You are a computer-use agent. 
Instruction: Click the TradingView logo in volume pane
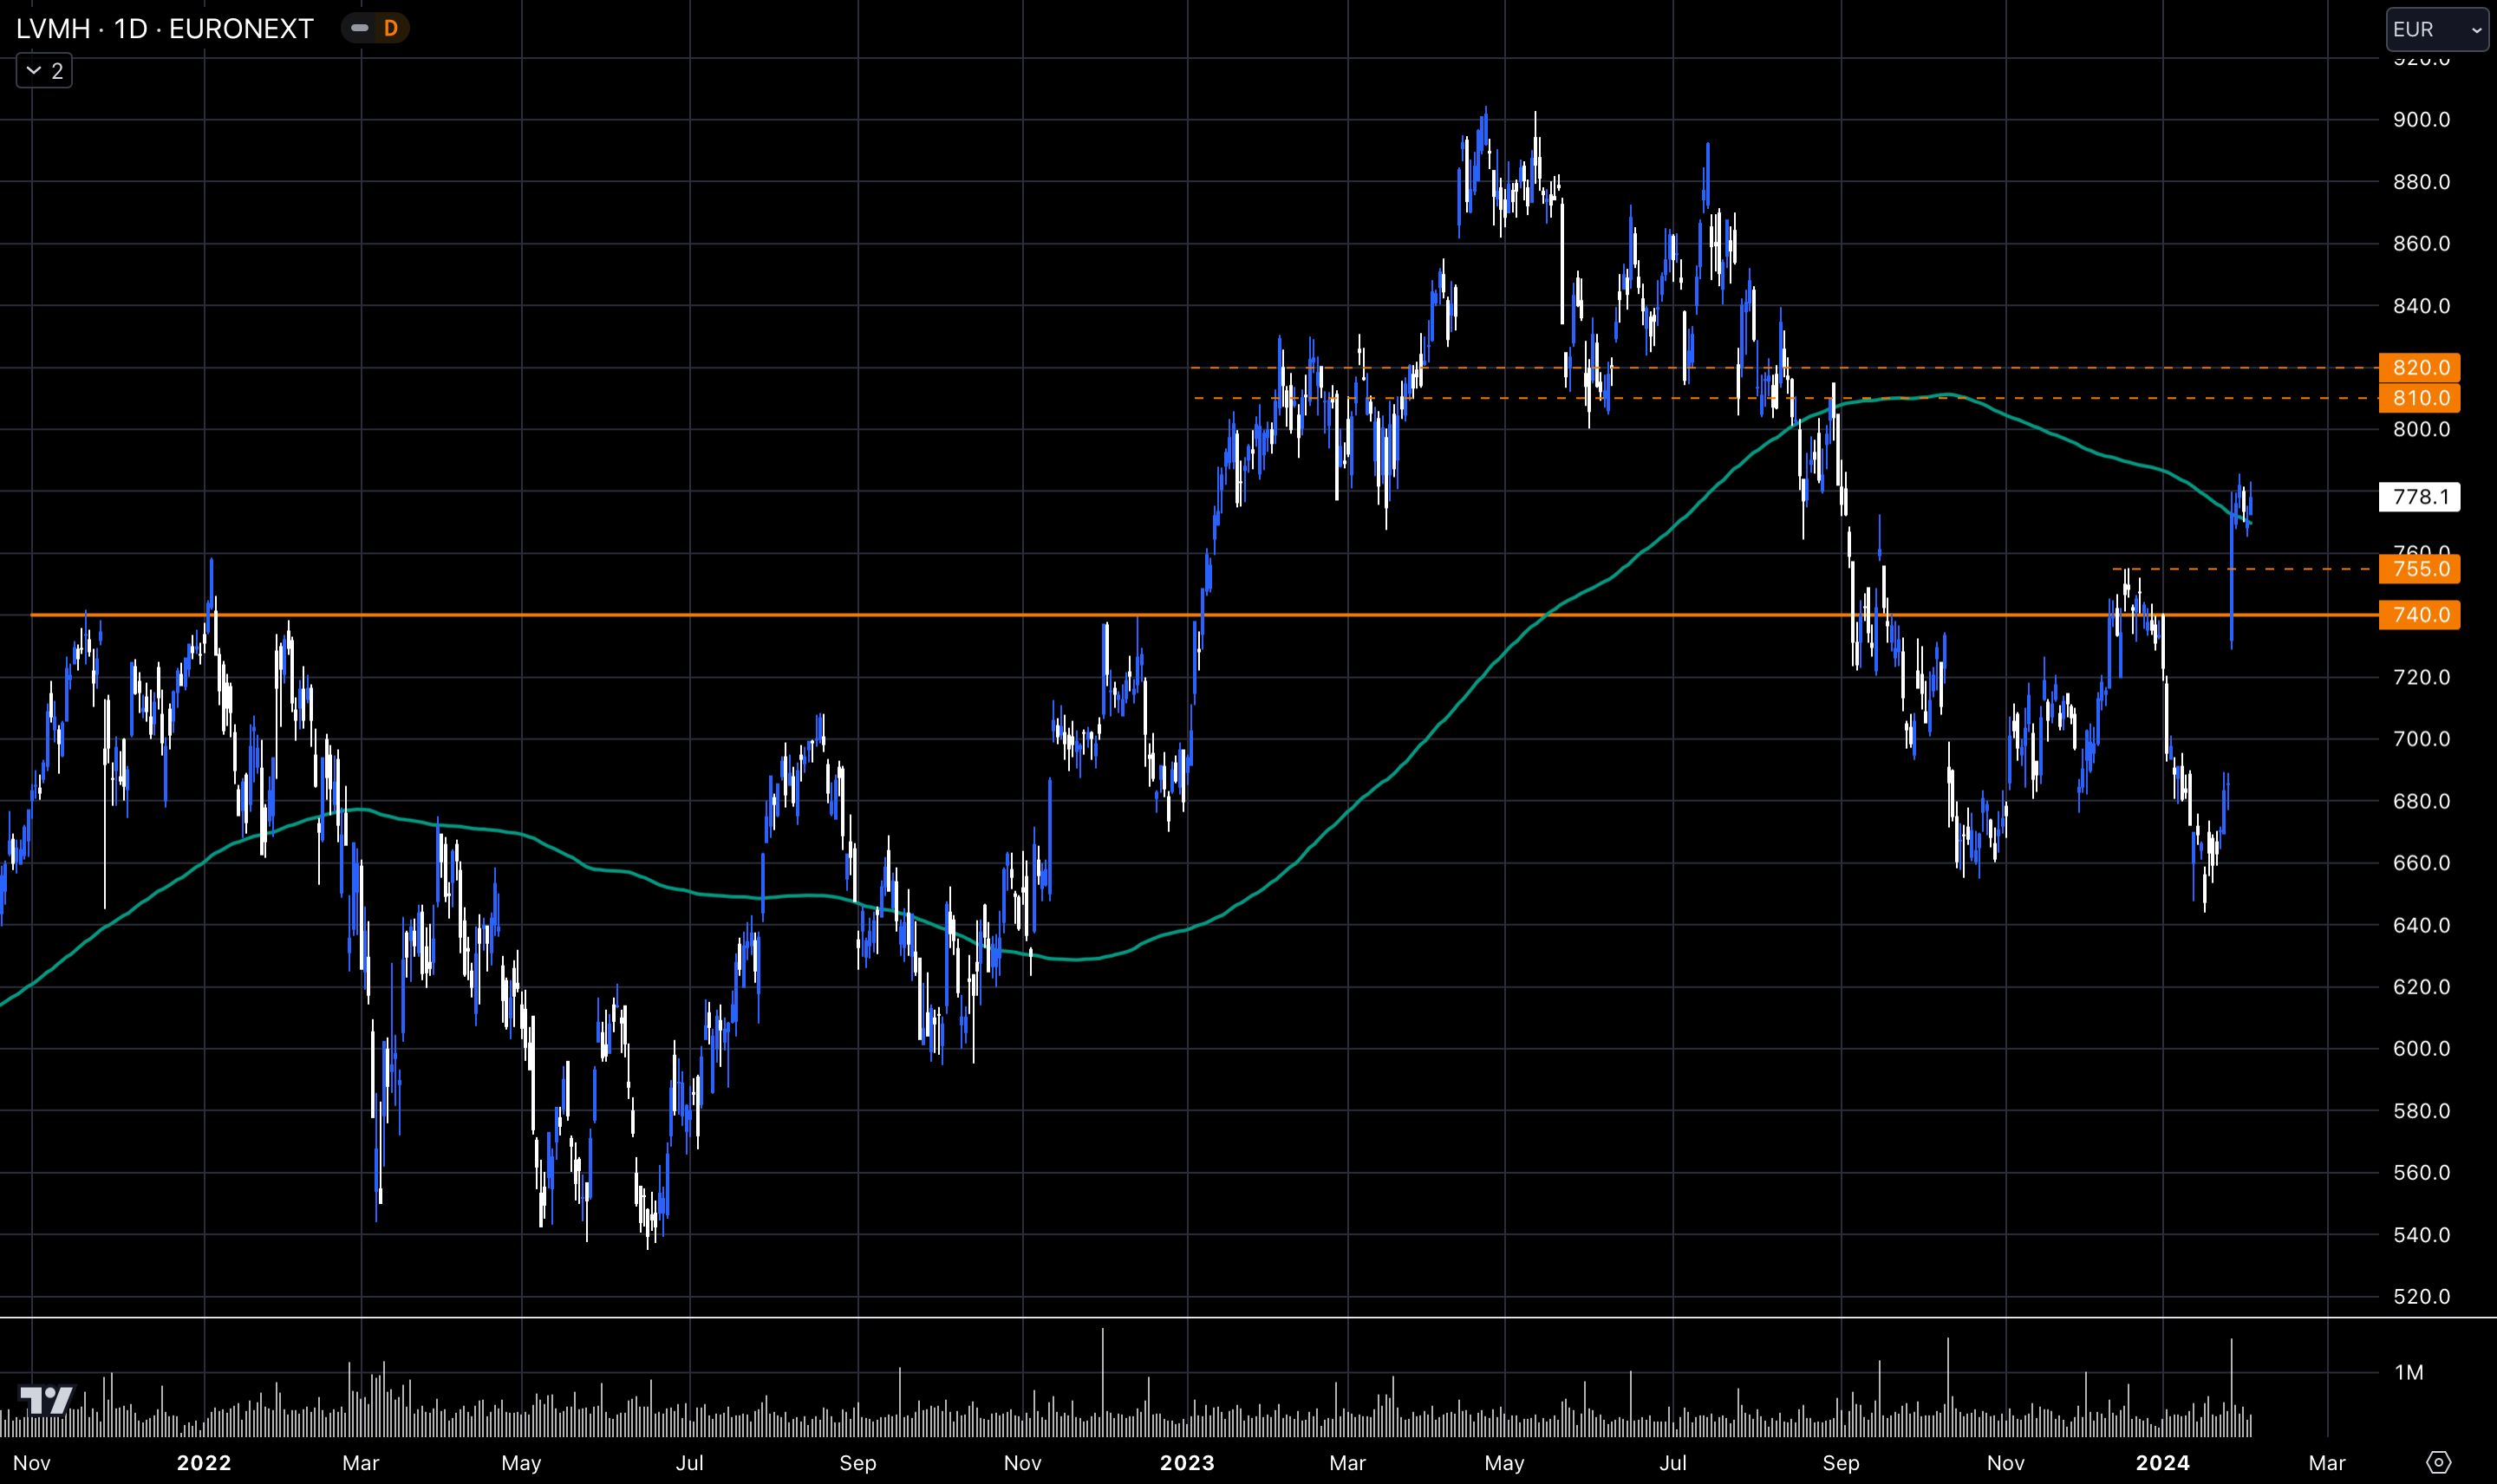coord(47,1399)
